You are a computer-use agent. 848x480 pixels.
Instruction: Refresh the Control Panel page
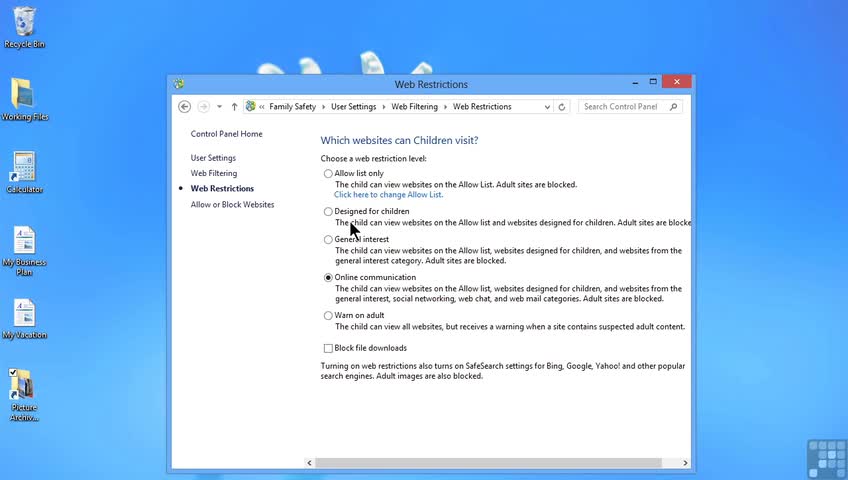coord(561,107)
